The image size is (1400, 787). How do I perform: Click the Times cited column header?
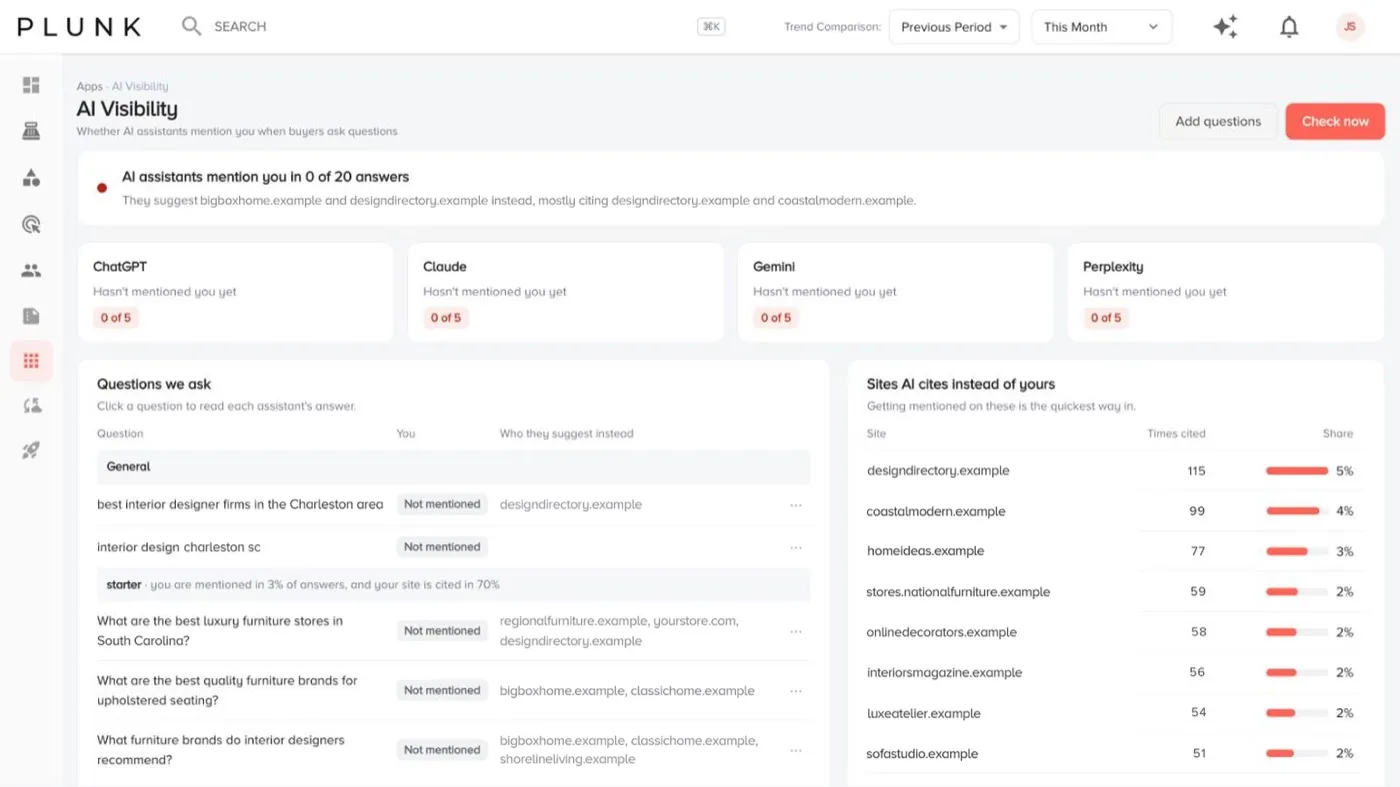coord(1176,434)
